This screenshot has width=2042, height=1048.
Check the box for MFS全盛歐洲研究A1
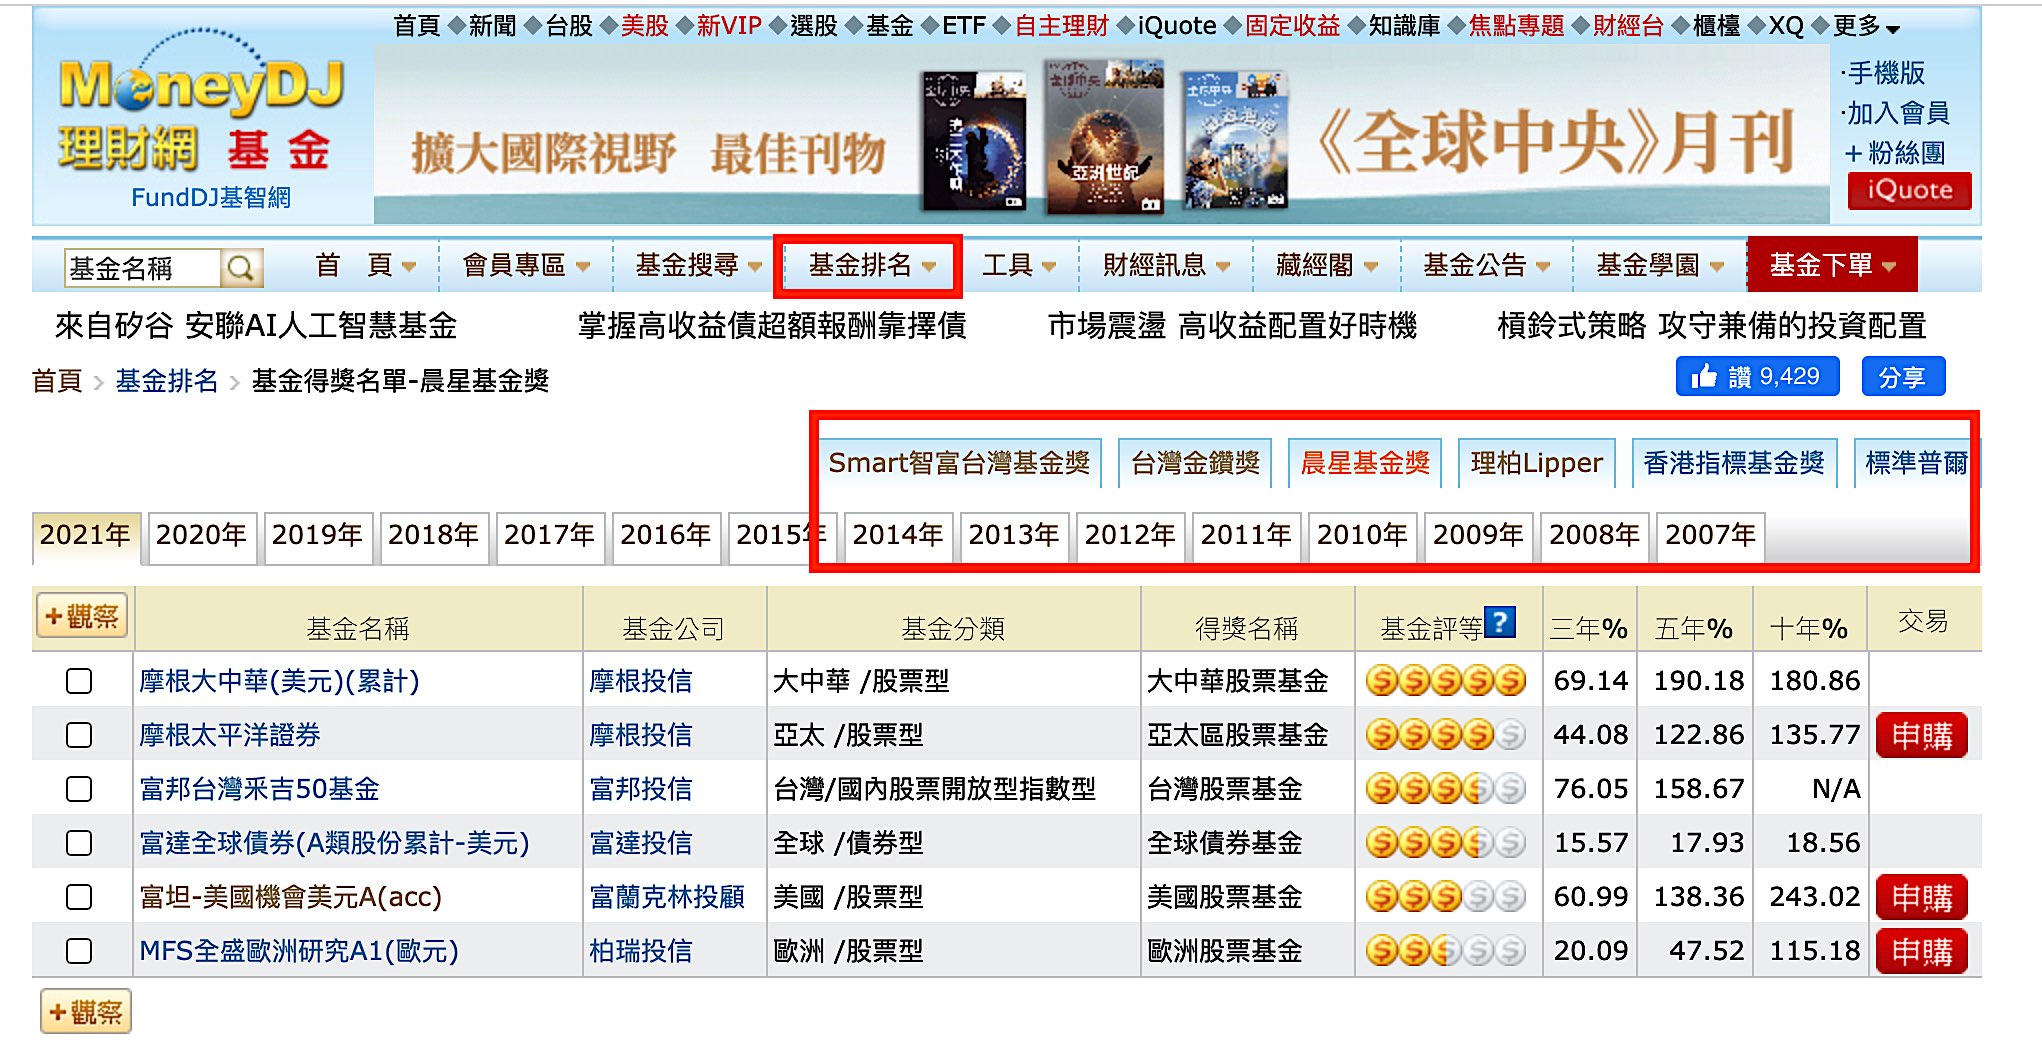[79, 951]
